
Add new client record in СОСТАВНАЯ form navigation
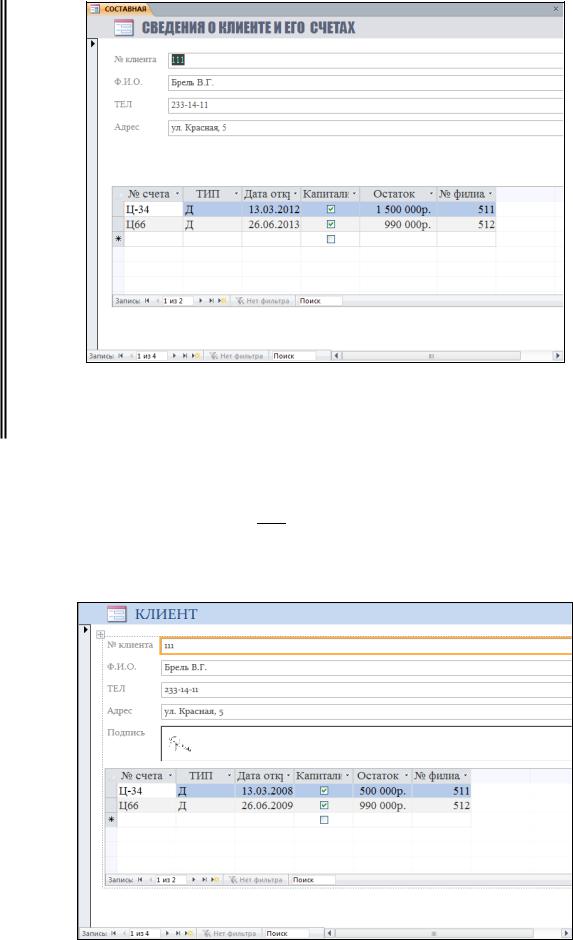(195, 356)
